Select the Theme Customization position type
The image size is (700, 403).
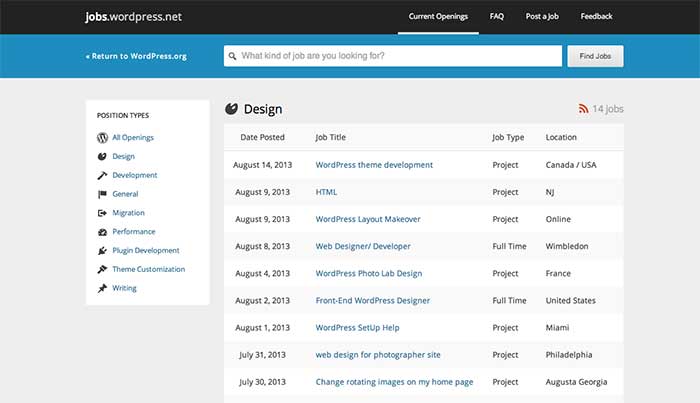(149, 269)
